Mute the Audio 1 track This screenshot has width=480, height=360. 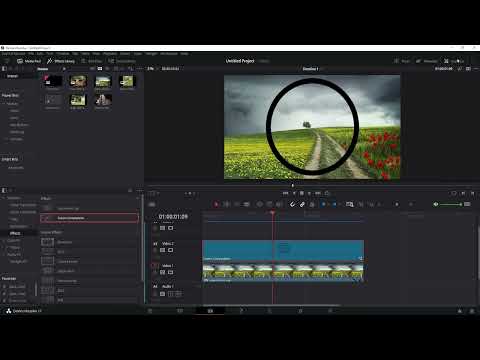[x=178, y=294]
